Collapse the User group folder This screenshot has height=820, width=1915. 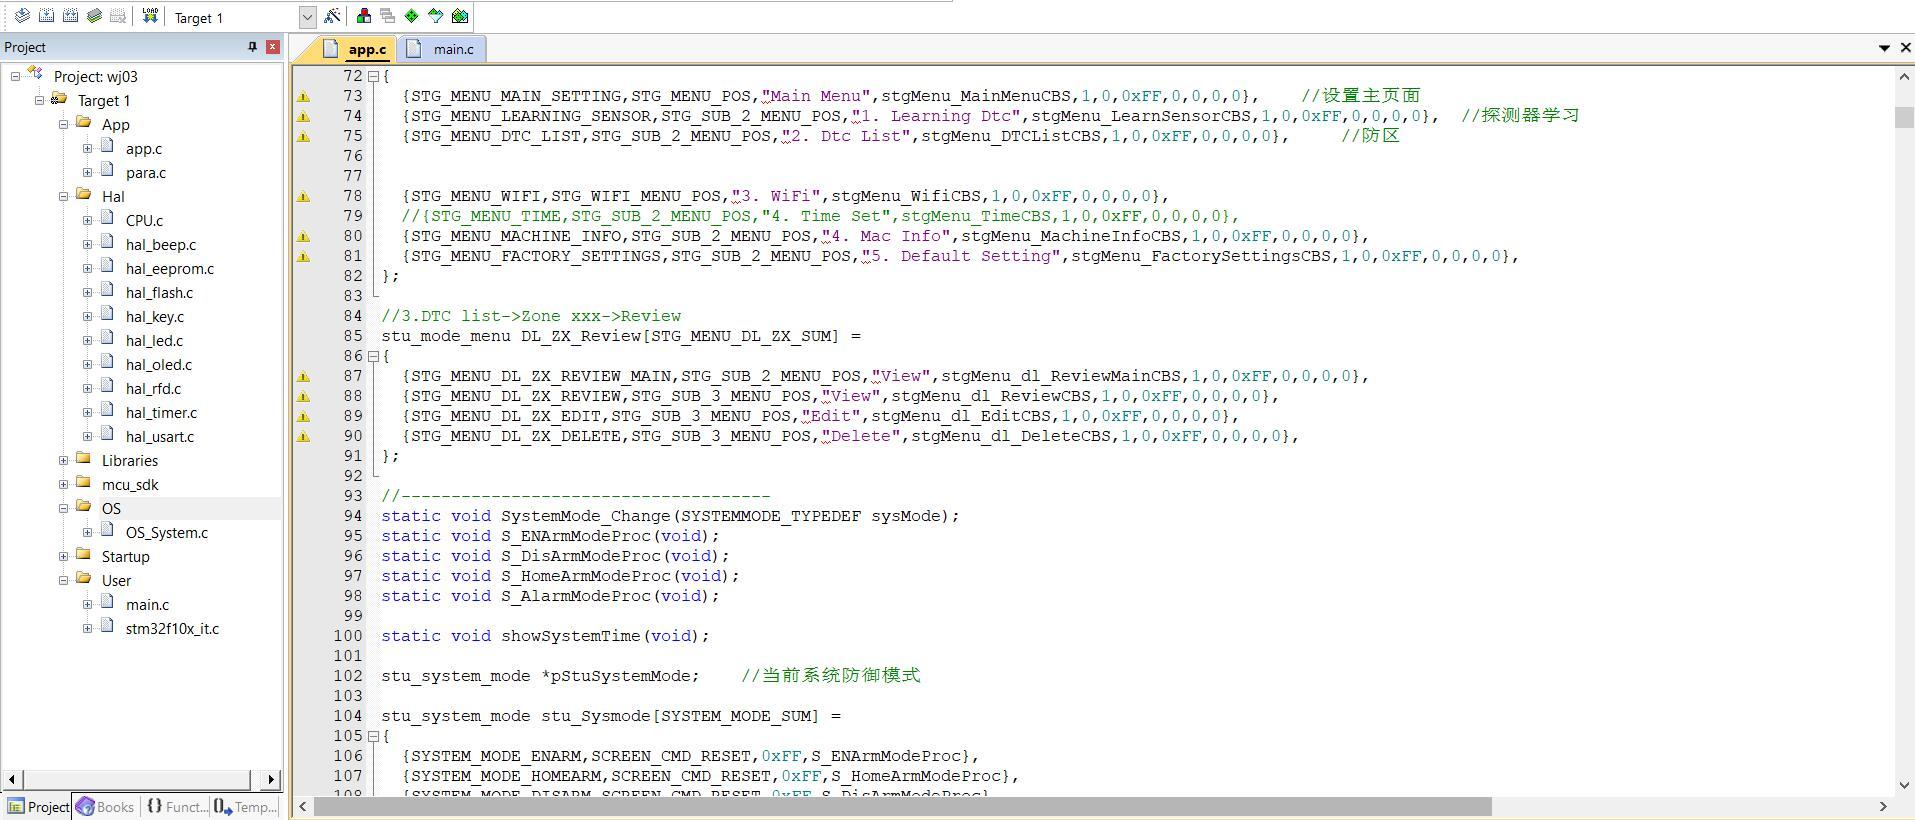[x=63, y=580]
